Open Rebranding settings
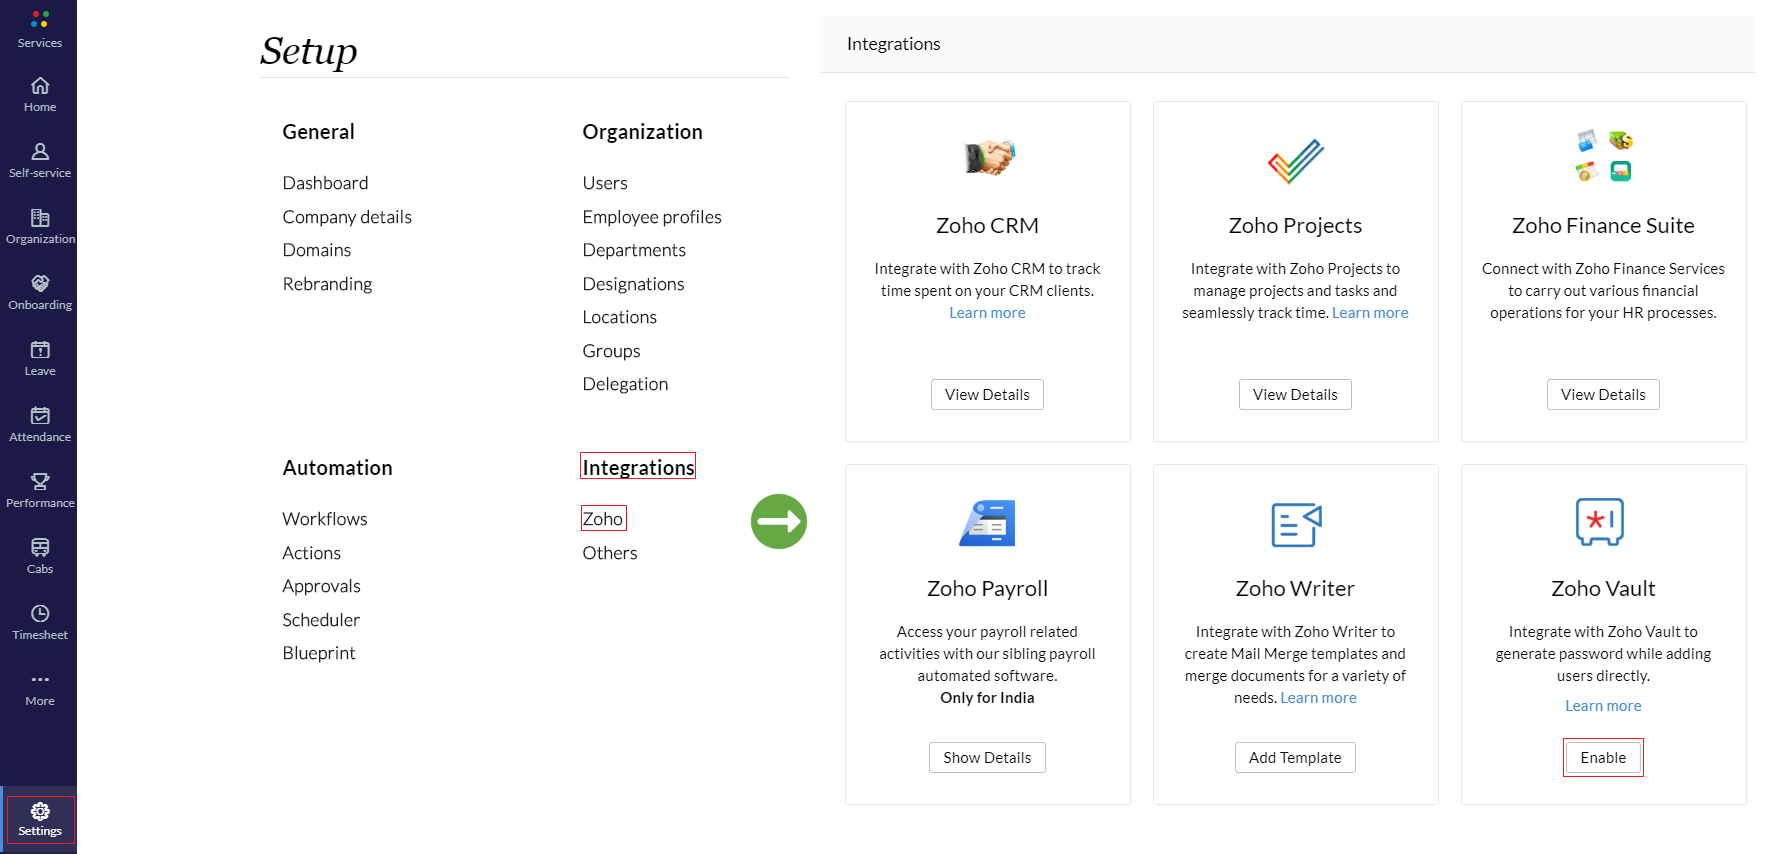The width and height of the screenshot is (1777, 854). [x=327, y=284]
